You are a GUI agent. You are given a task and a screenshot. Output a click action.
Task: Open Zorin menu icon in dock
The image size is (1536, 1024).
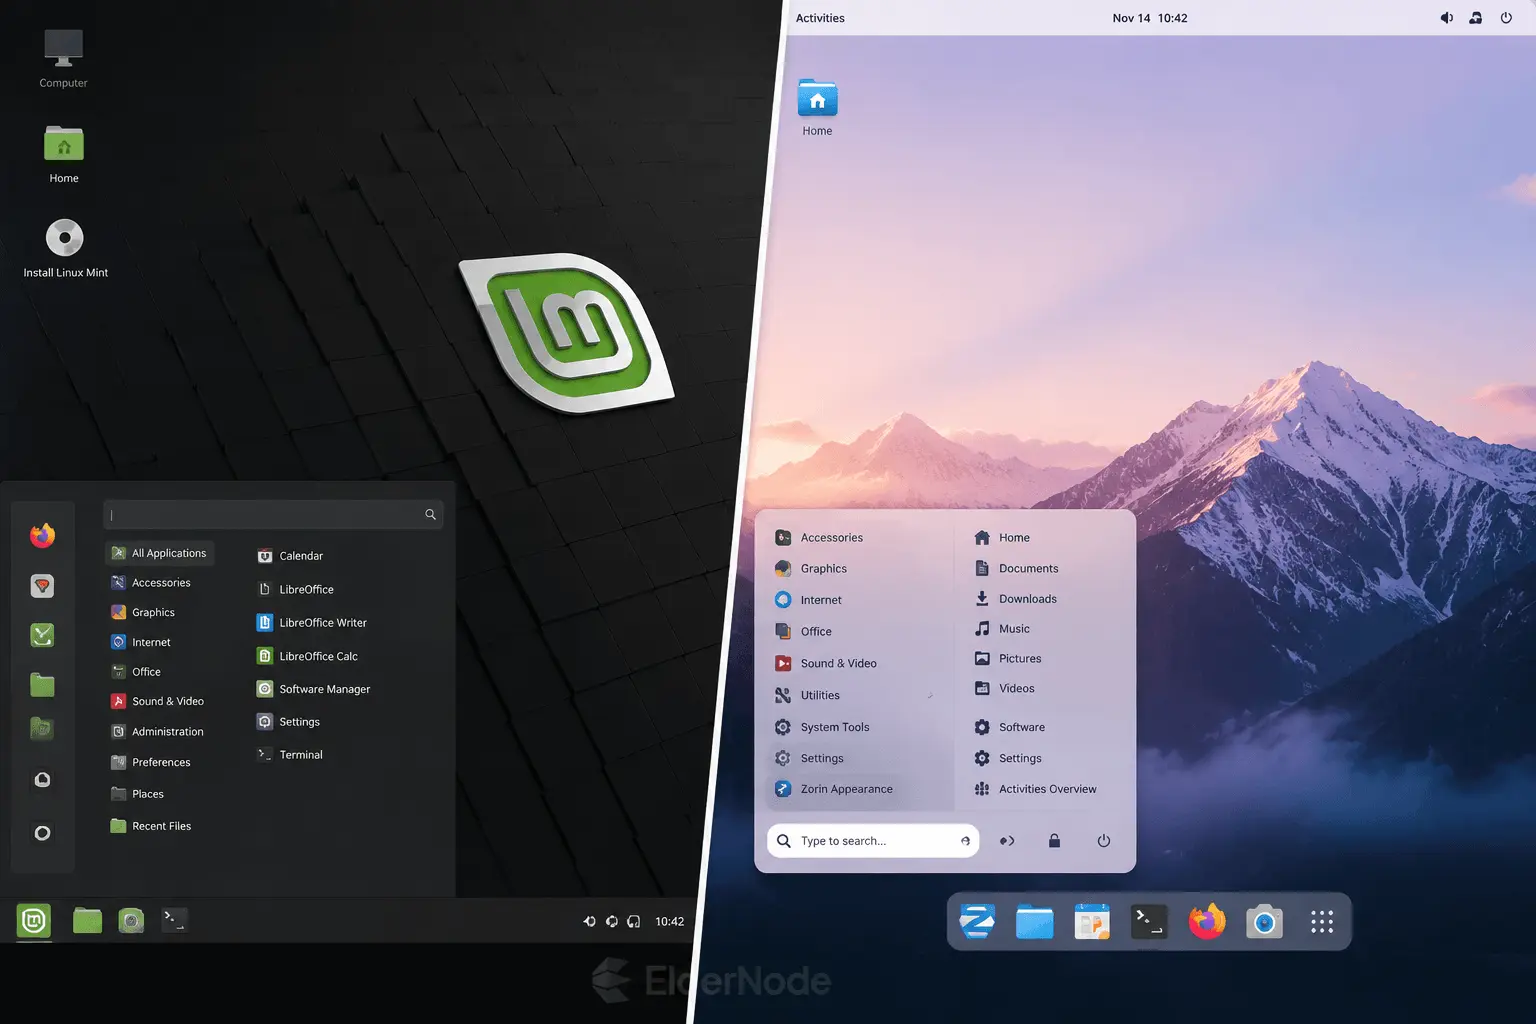tap(977, 921)
